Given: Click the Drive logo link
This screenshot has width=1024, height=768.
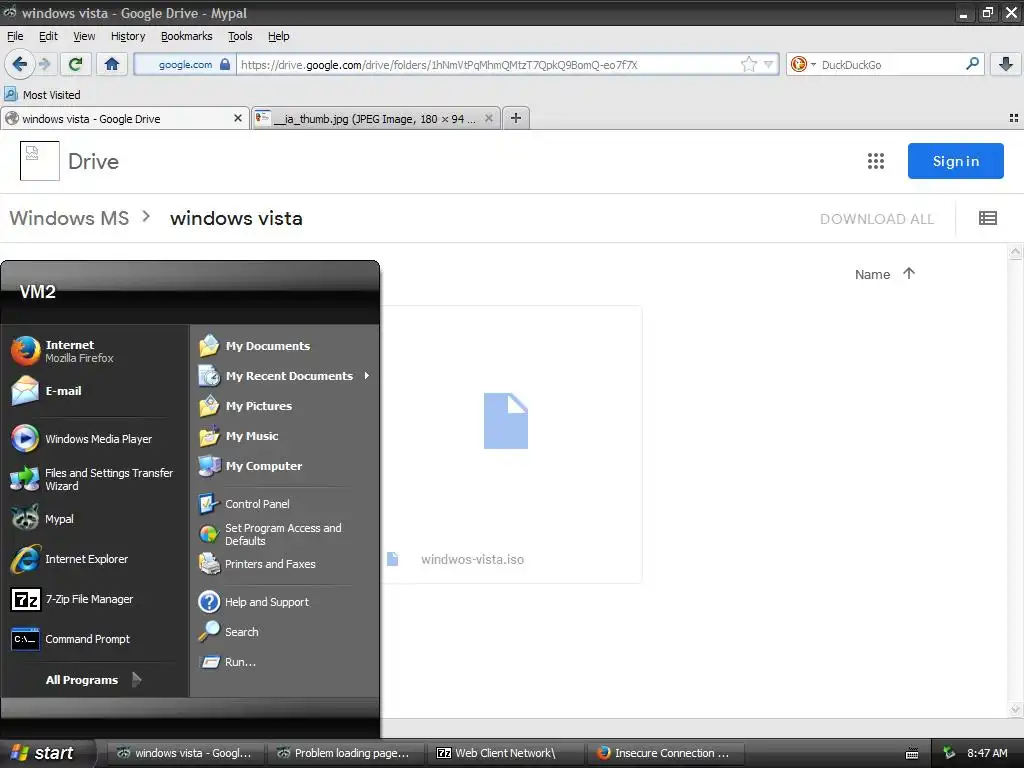Looking at the screenshot, I should 70,161.
